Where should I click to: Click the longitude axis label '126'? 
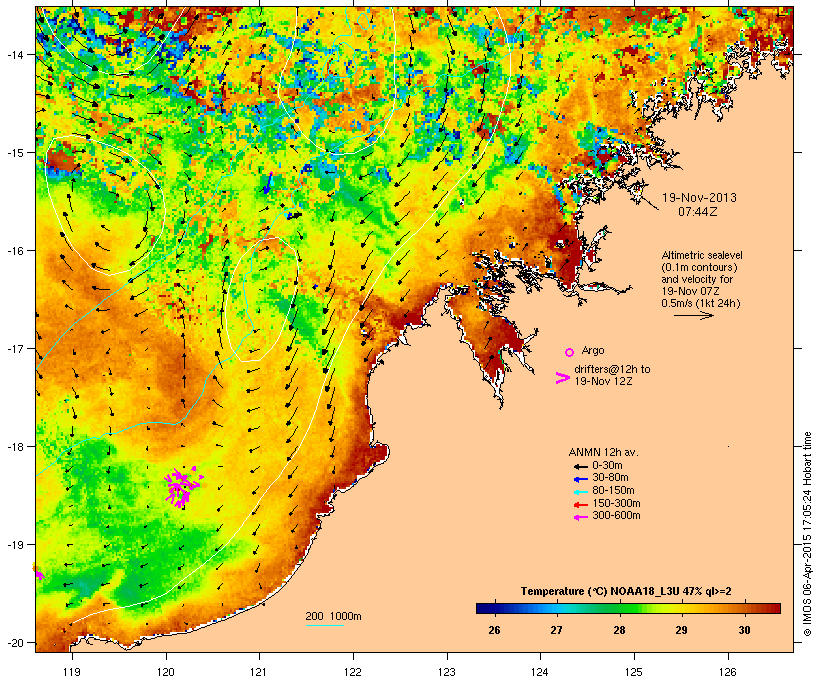point(727,672)
